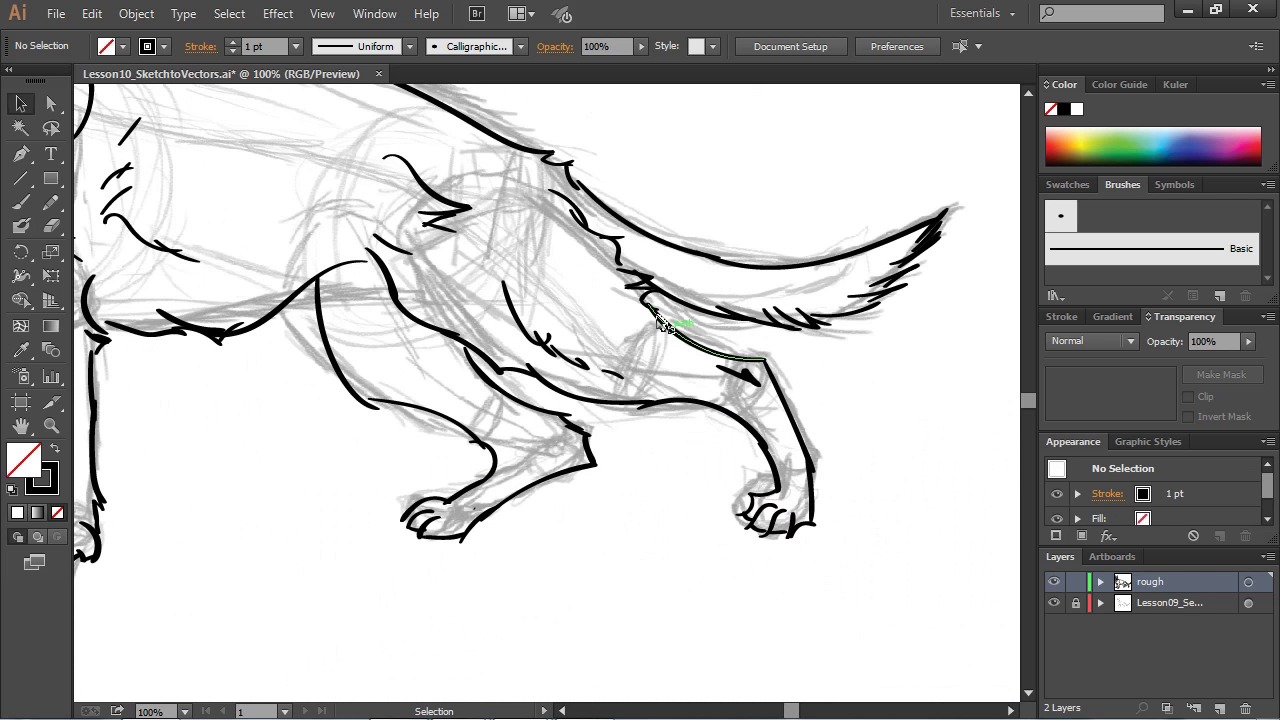Viewport: 1280px width, 720px height.
Task: Open the Effect menu
Action: (x=278, y=14)
